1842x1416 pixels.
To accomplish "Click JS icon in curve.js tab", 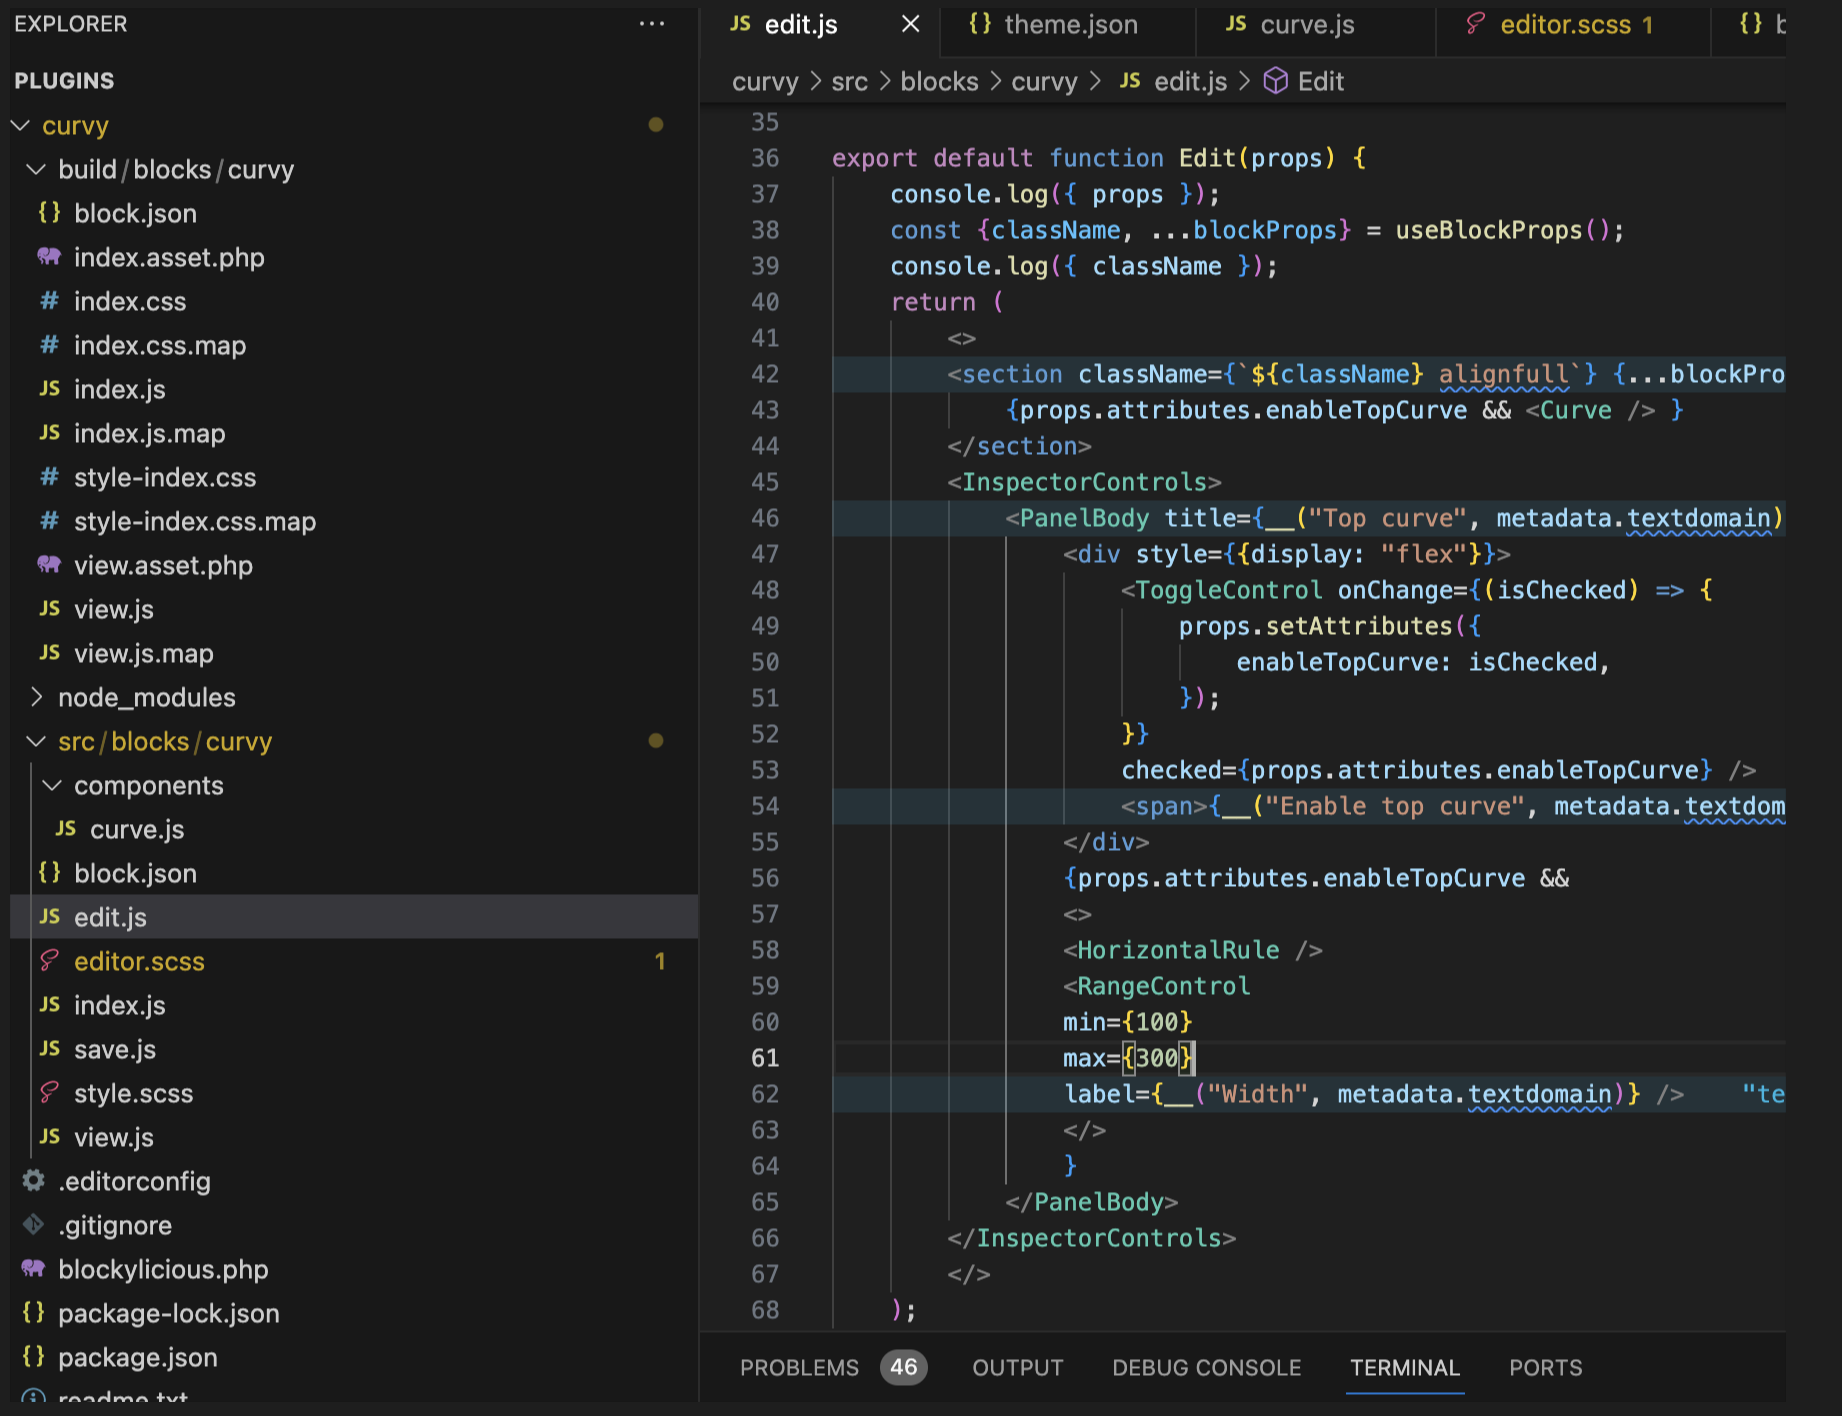I will point(1236,23).
